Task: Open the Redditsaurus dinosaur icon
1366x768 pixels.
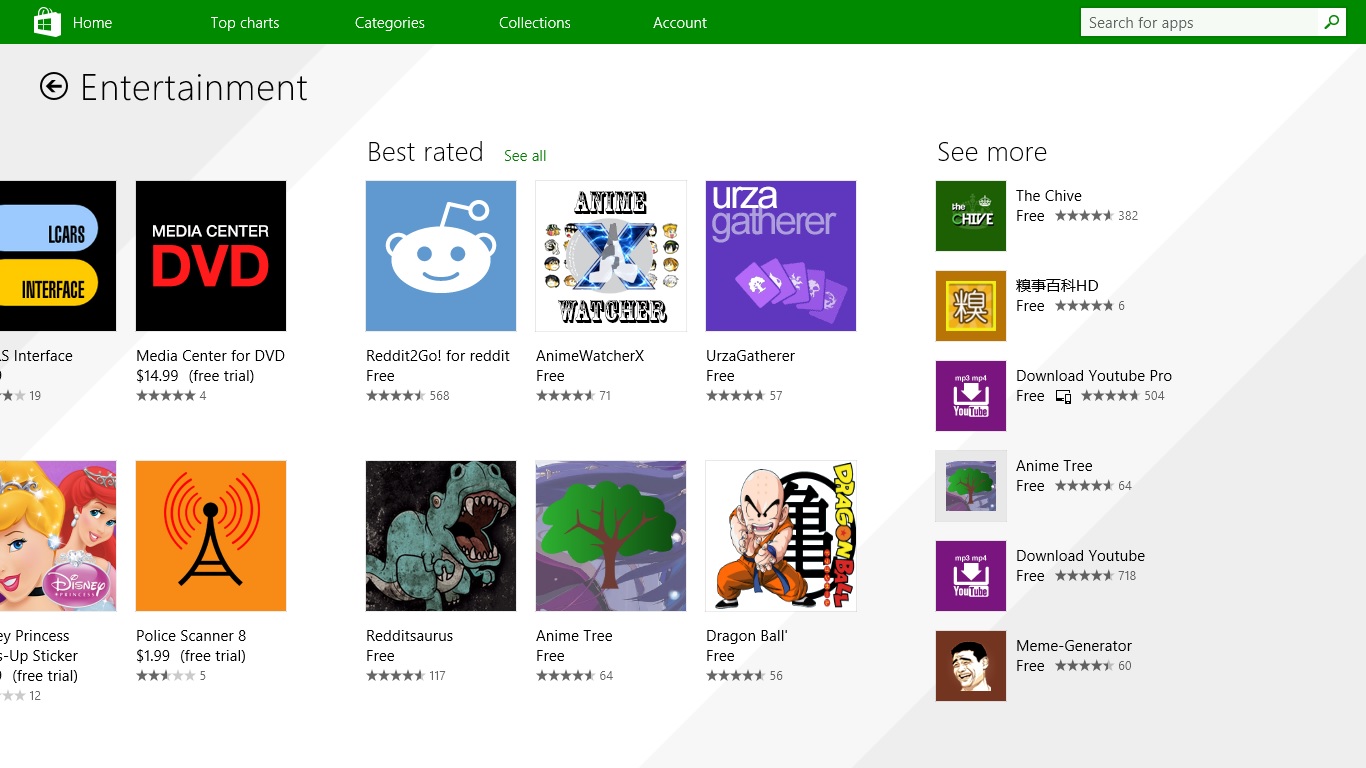Action: coord(441,536)
